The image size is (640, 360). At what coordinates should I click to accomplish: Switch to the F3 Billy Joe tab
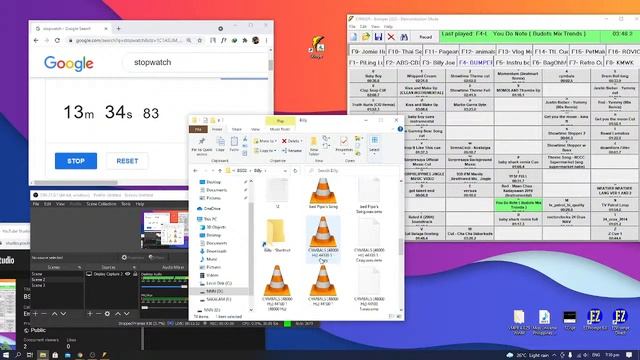click(x=438, y=62)
